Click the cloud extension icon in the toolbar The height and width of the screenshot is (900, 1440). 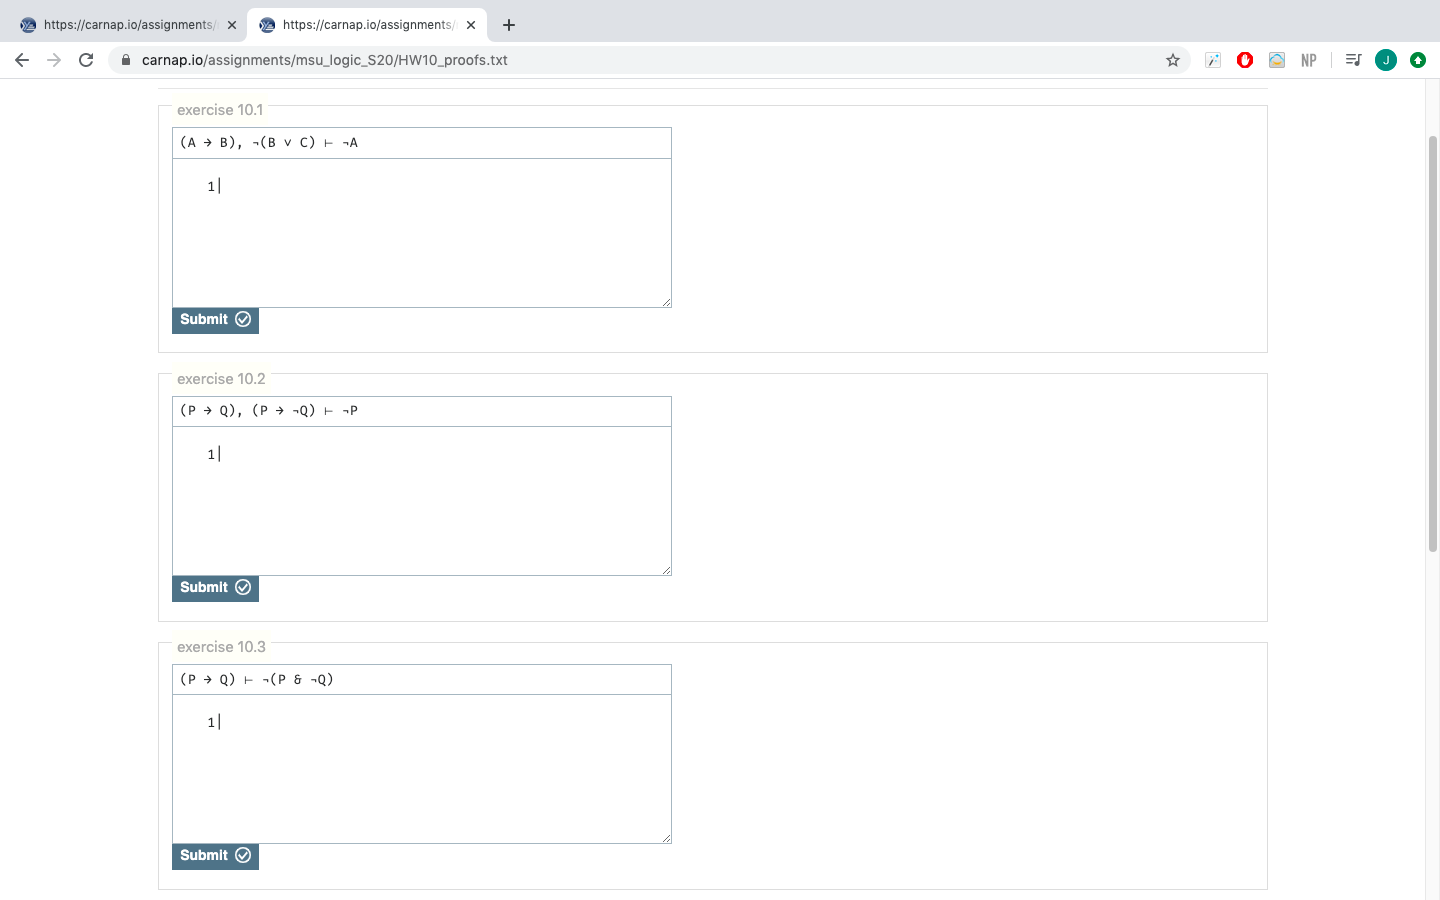(x=1276, y=60)
